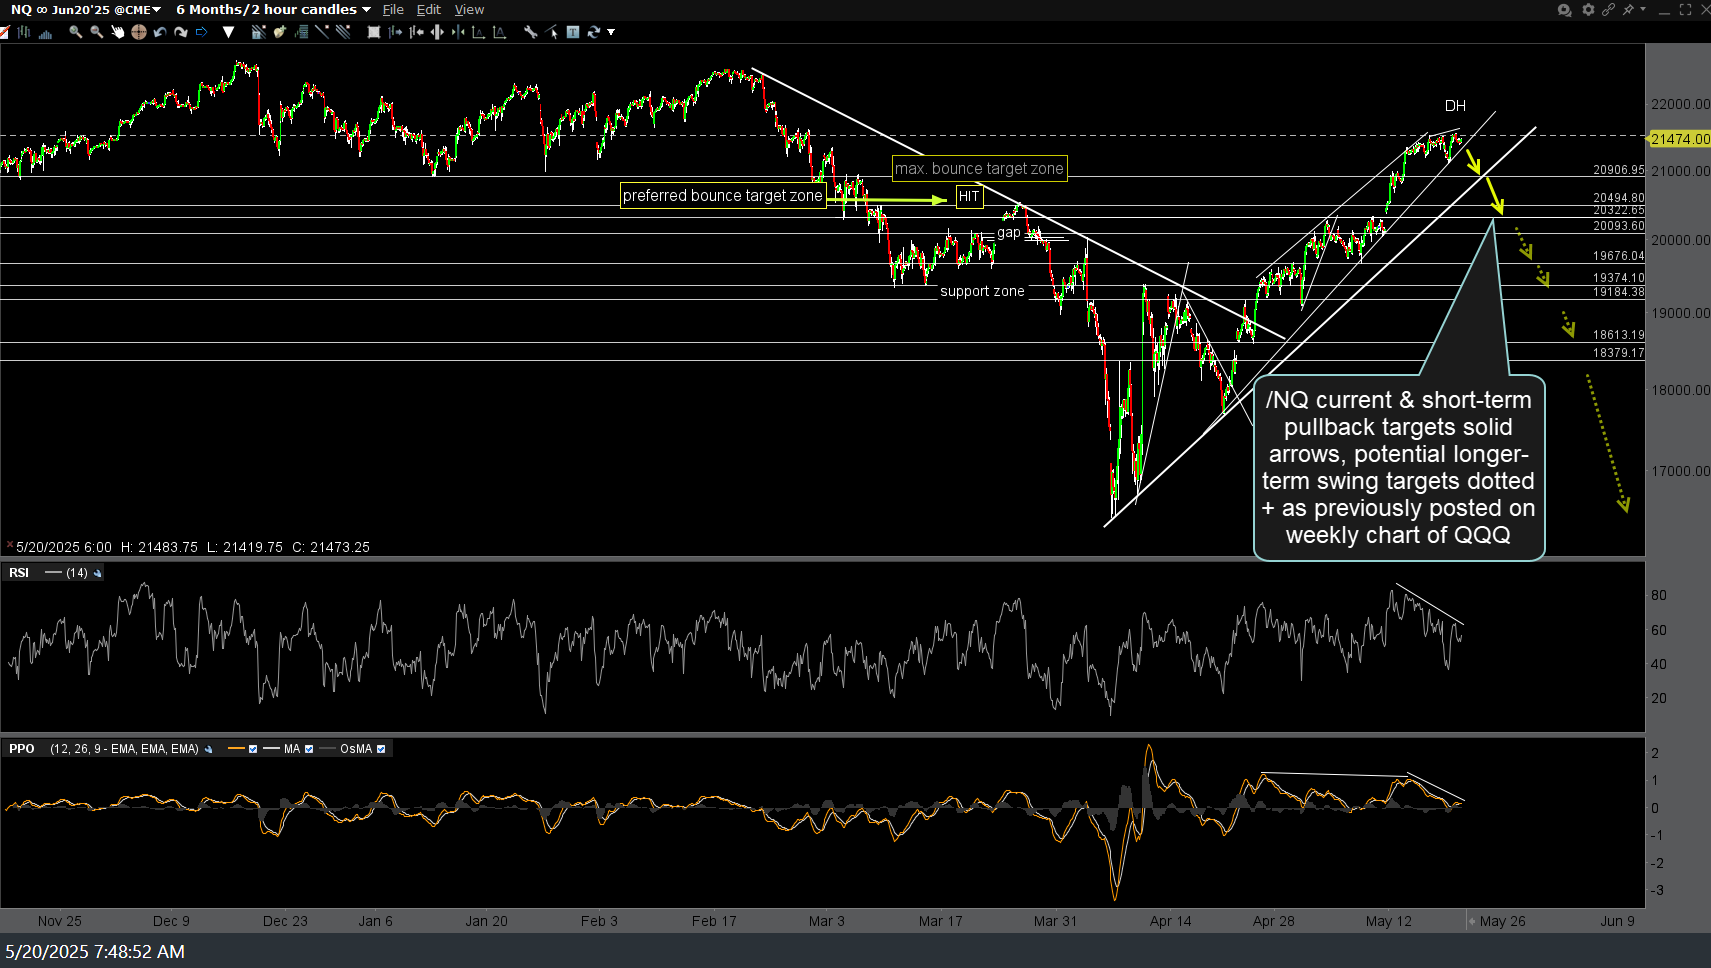Image resolution: width=1711 pixels, height=968 pixels.
Task: Click the RSI indicator label
Action: (19, 573)
